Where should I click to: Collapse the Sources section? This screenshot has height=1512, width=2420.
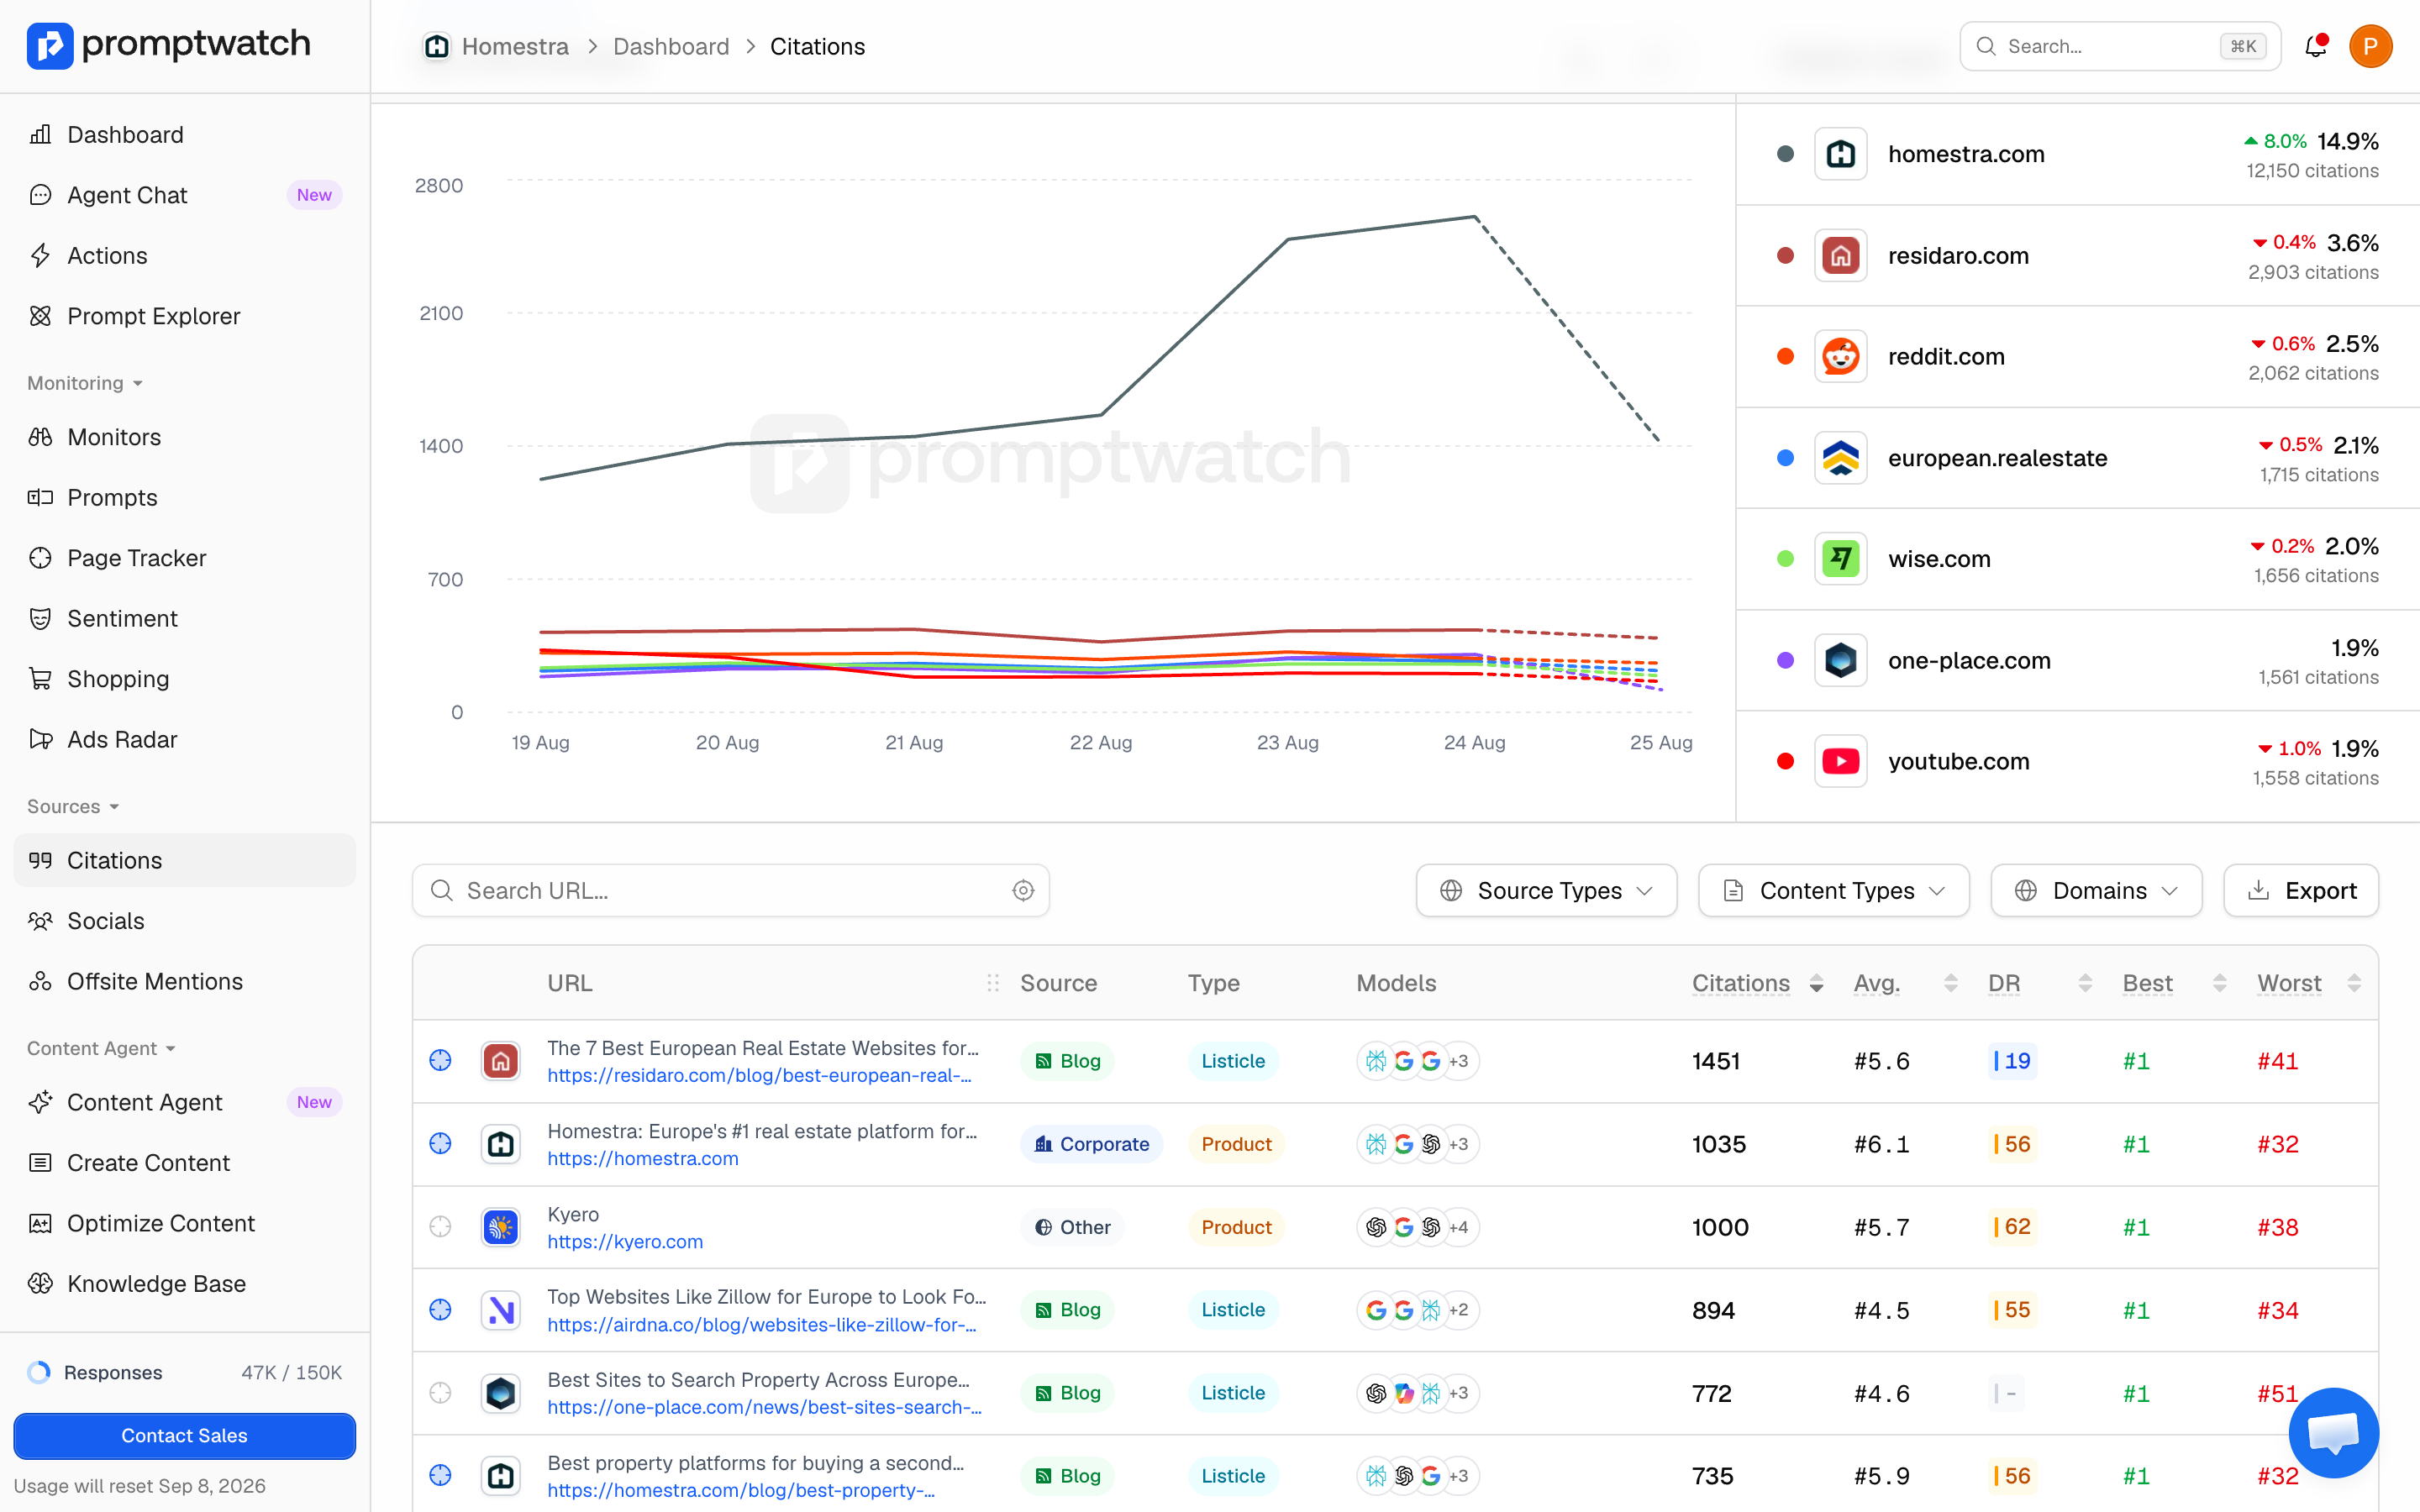[73, 806]
